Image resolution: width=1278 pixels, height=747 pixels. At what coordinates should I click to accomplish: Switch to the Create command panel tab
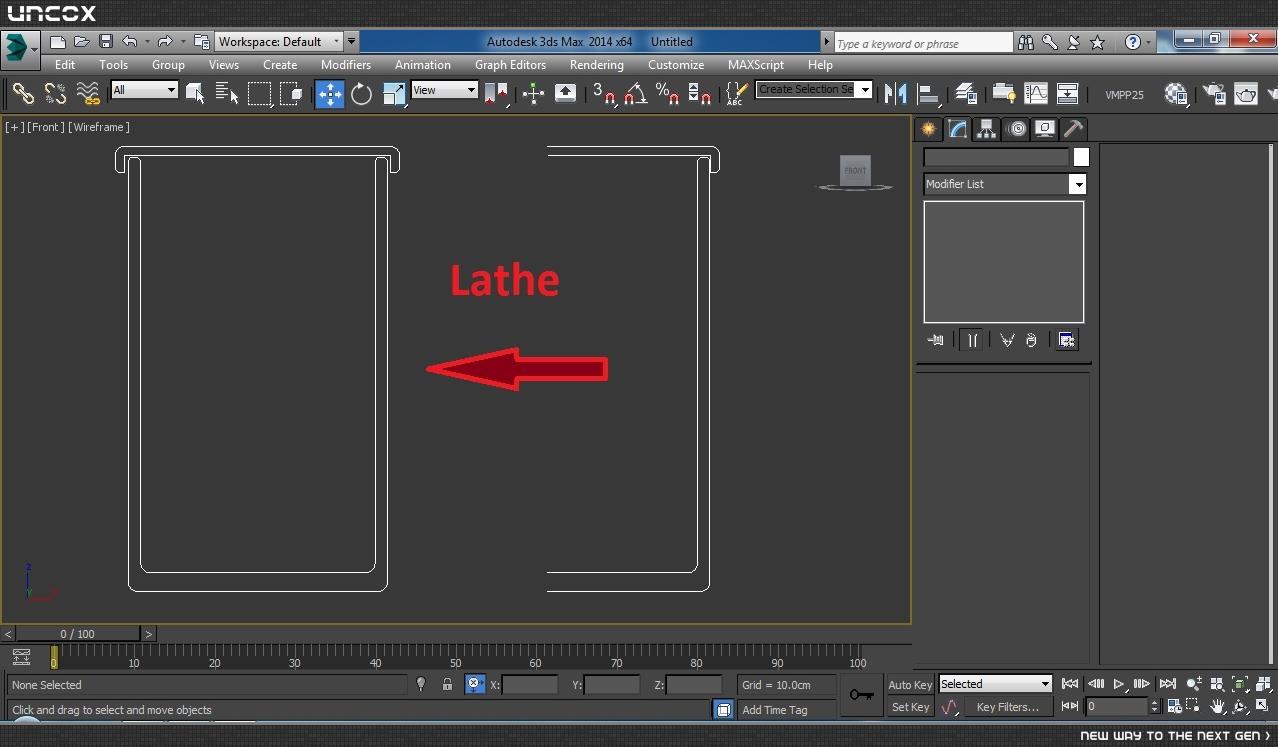coord(929,129)
